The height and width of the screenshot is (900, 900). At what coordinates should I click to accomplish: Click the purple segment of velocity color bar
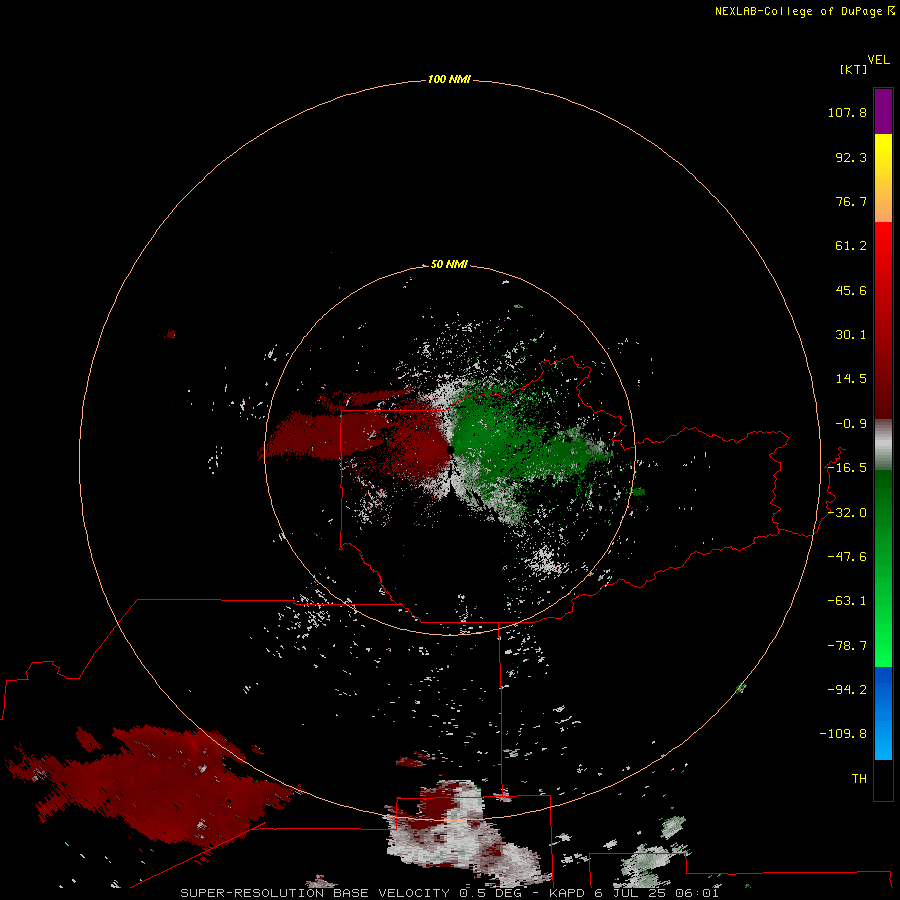[883, 111]
